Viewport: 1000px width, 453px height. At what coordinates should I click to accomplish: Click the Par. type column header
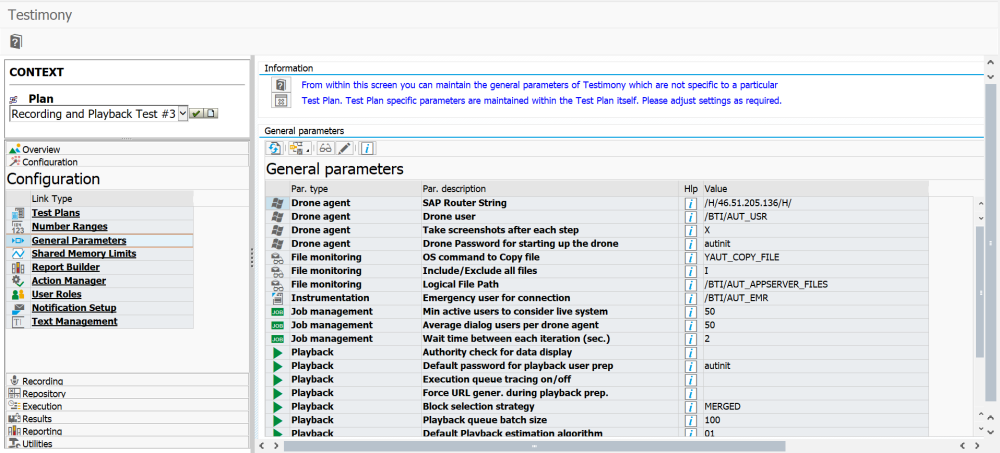[353, 189]
